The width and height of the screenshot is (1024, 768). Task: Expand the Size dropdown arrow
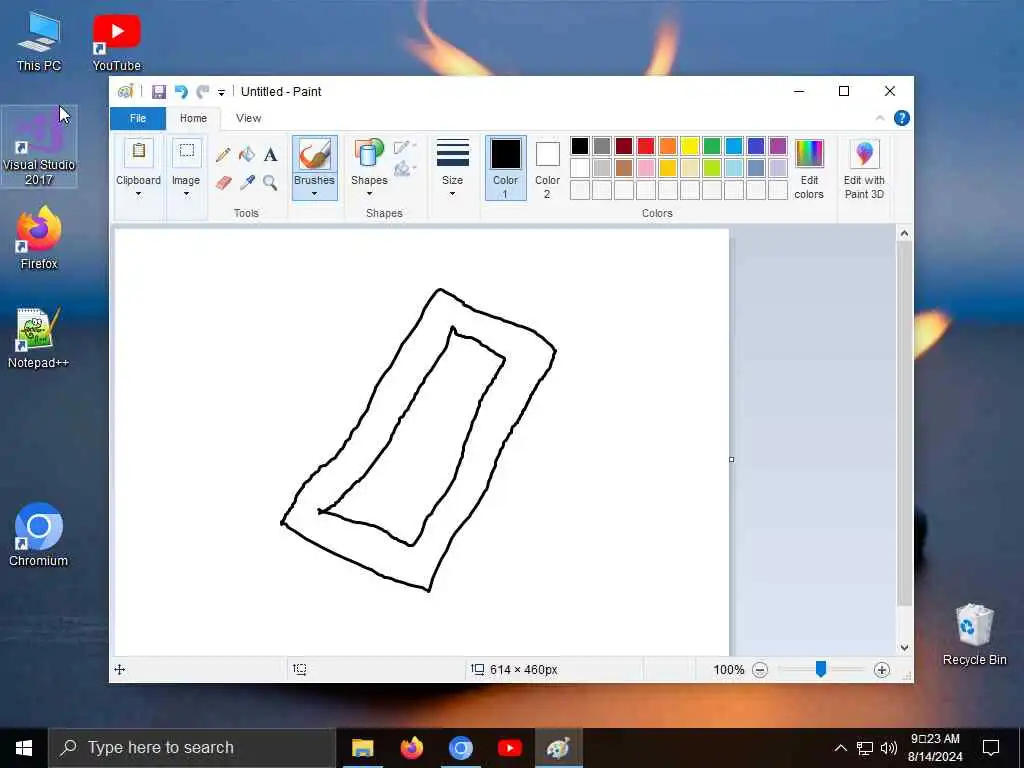click(x=453, y=194)
